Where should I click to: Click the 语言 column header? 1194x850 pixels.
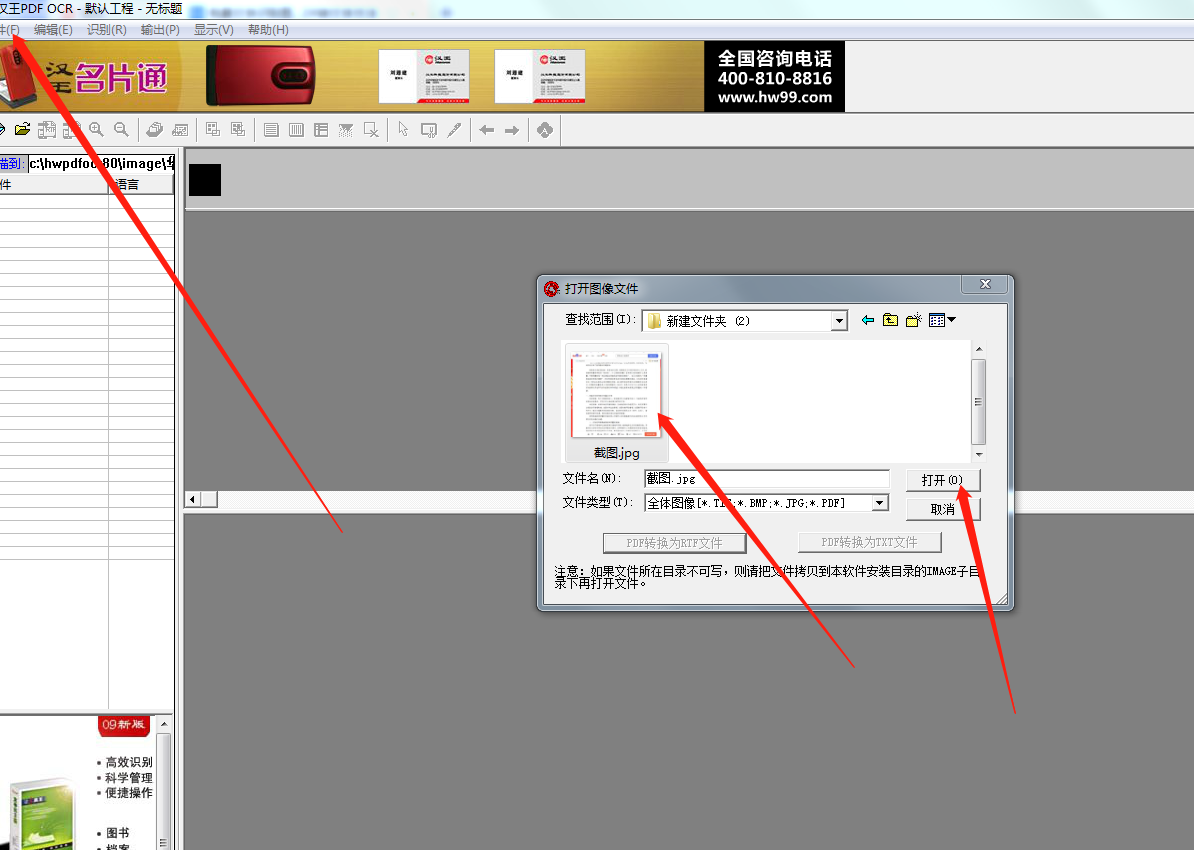point(141,184)
